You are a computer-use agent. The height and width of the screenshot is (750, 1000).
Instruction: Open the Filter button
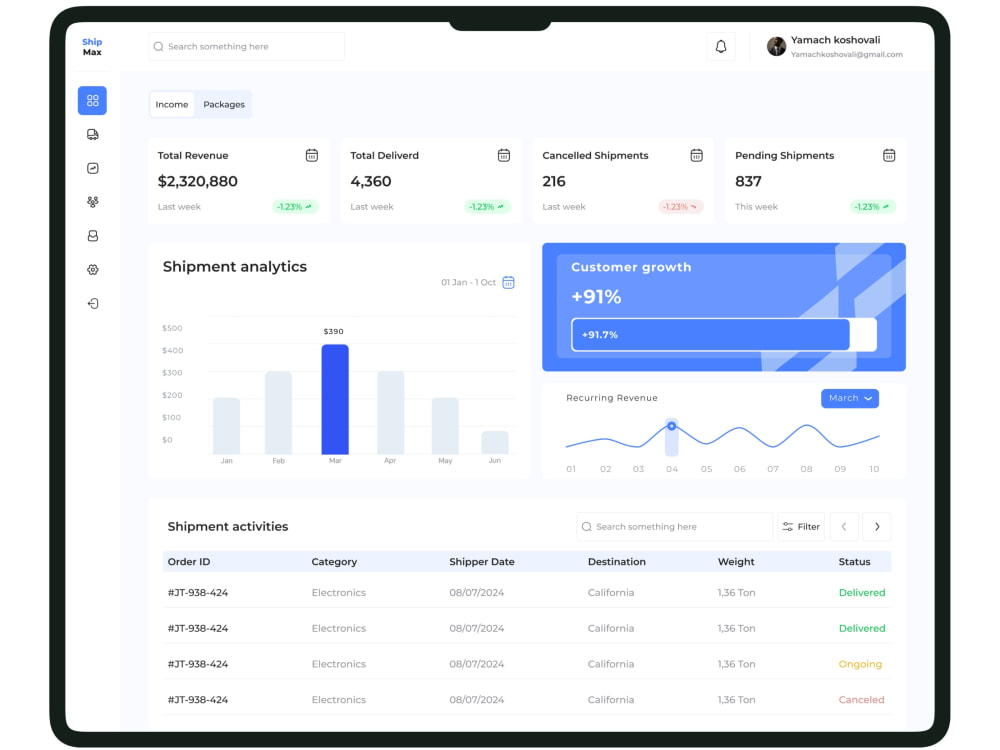801,527
